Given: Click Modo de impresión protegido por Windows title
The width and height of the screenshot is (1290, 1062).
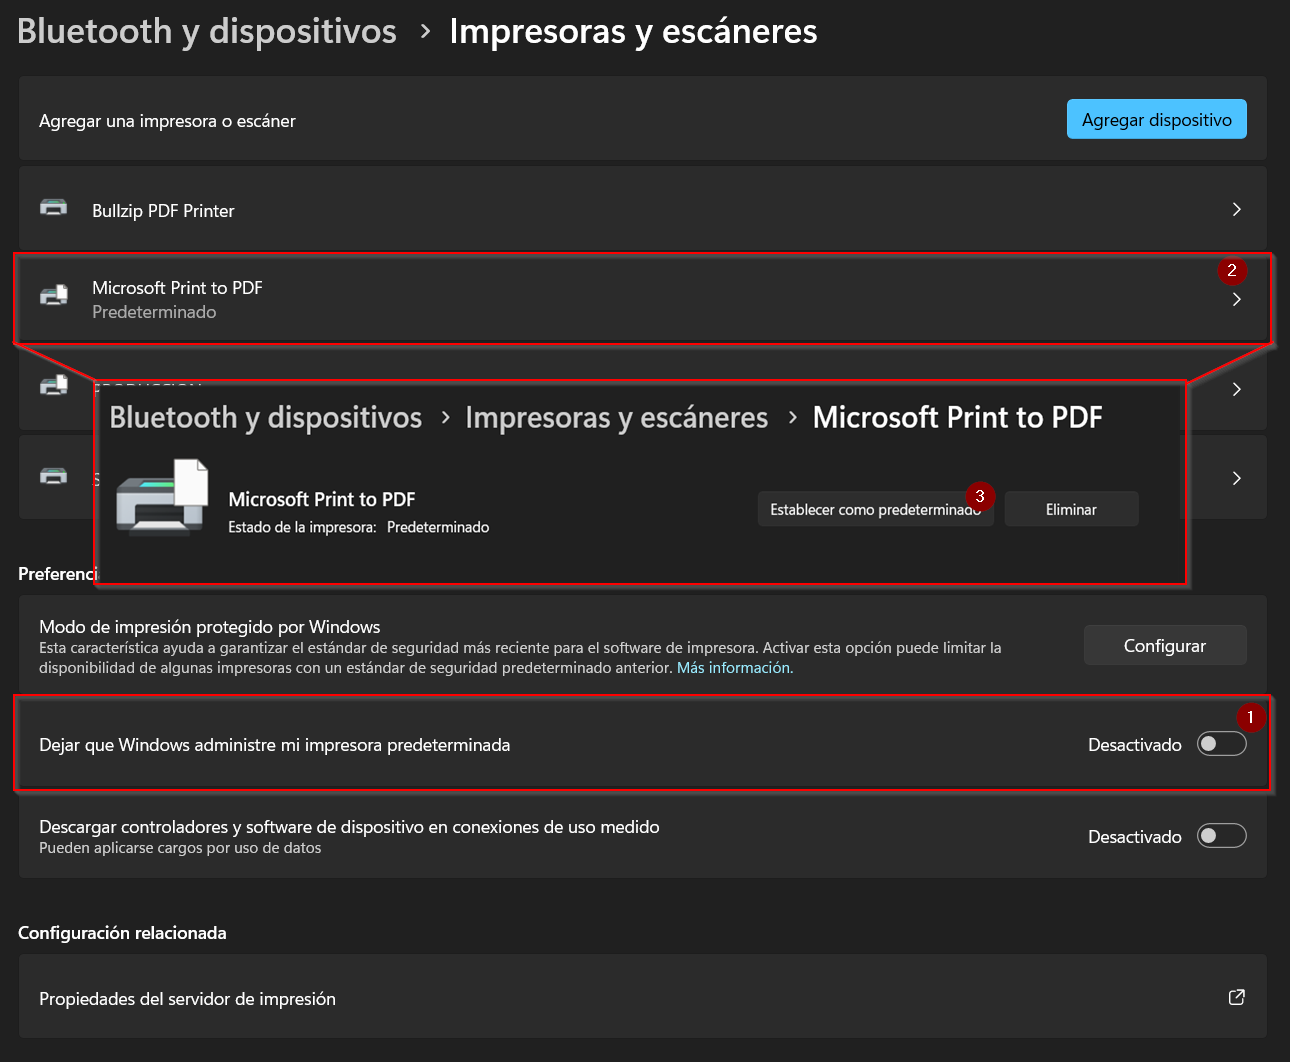Looking at the screenshot, I should [x=210, y=627].
